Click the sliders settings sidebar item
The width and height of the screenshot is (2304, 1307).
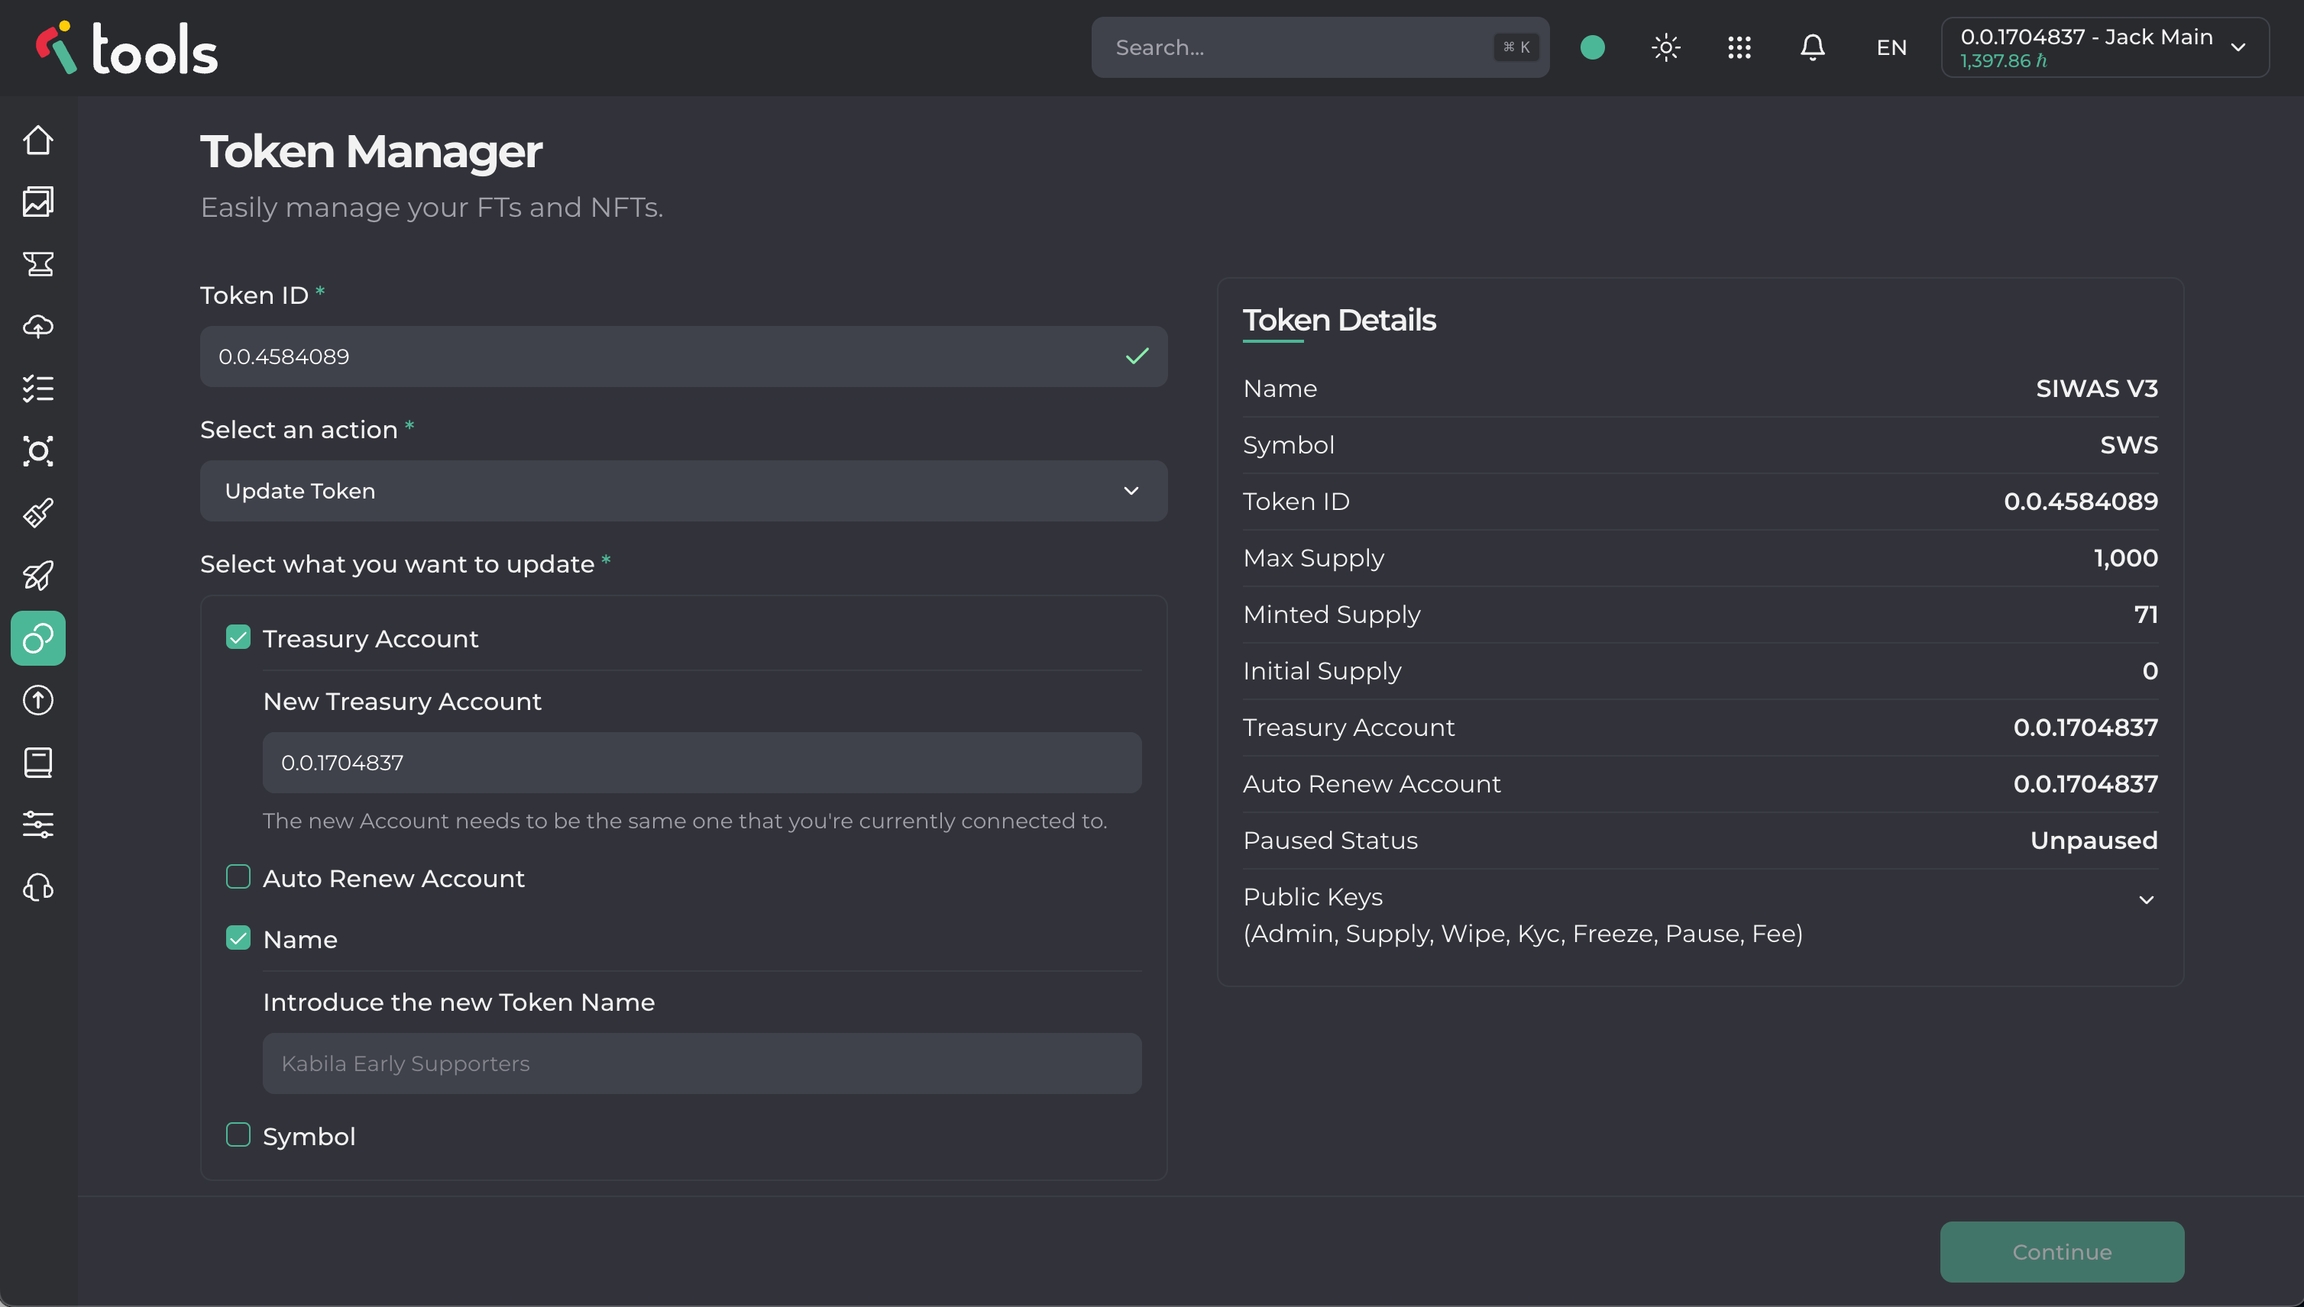pos(38,825)
